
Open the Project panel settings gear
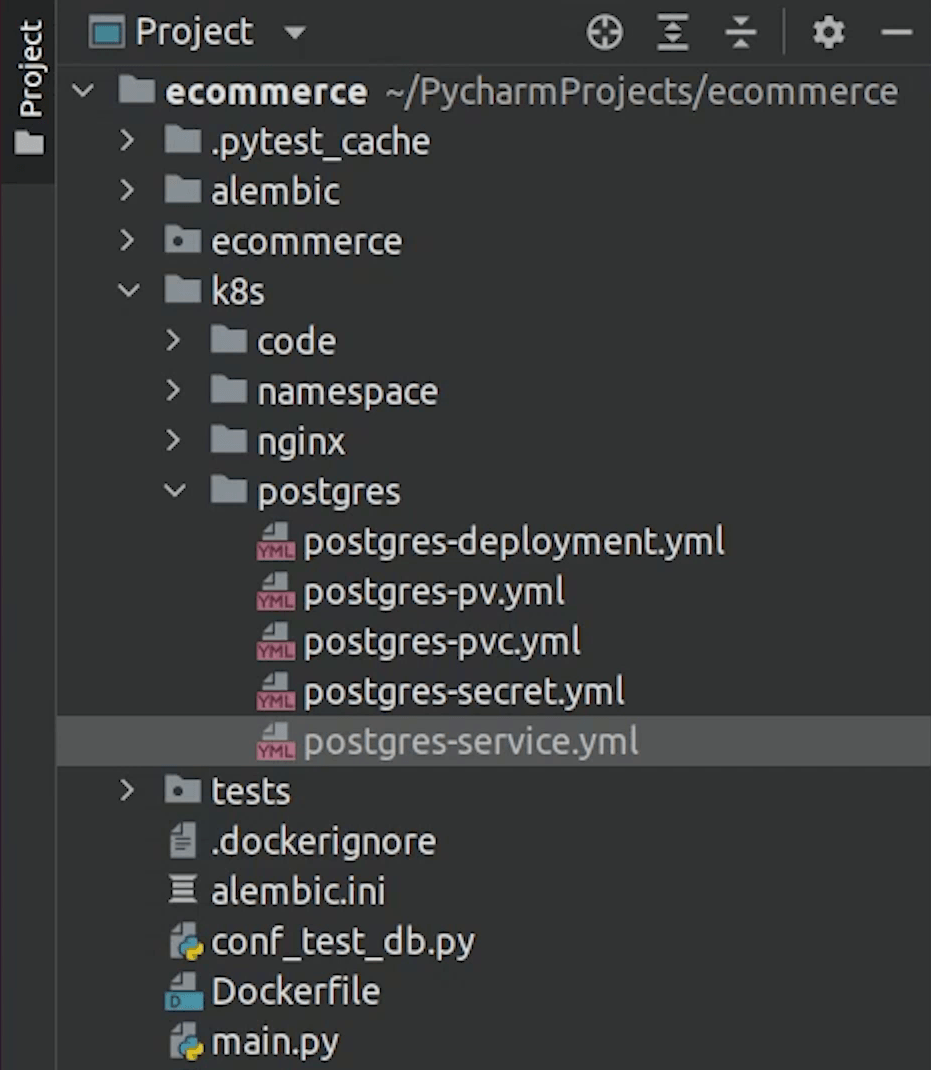tap(828, 33)
